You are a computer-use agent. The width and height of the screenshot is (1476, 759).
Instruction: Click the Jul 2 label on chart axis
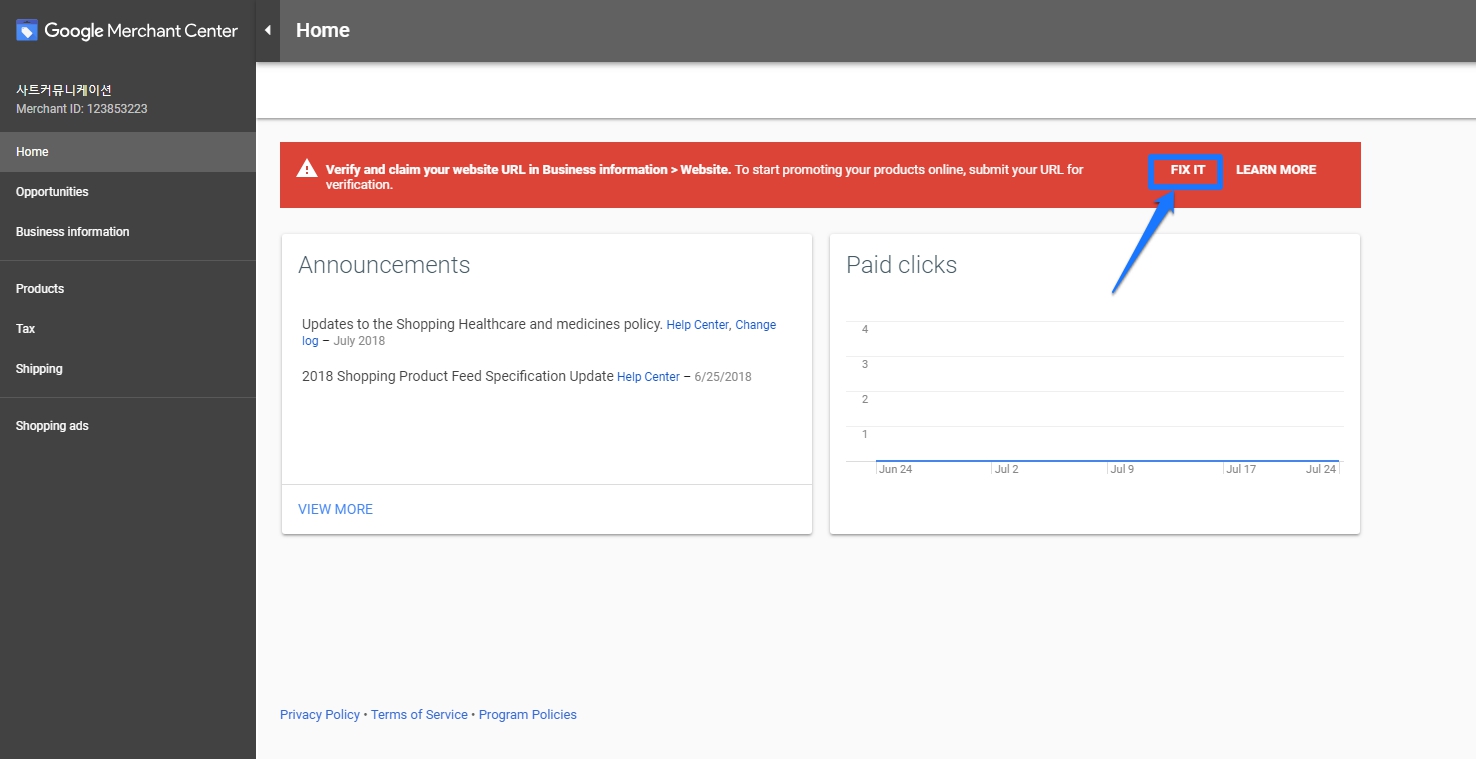(x=1006, y=469)
